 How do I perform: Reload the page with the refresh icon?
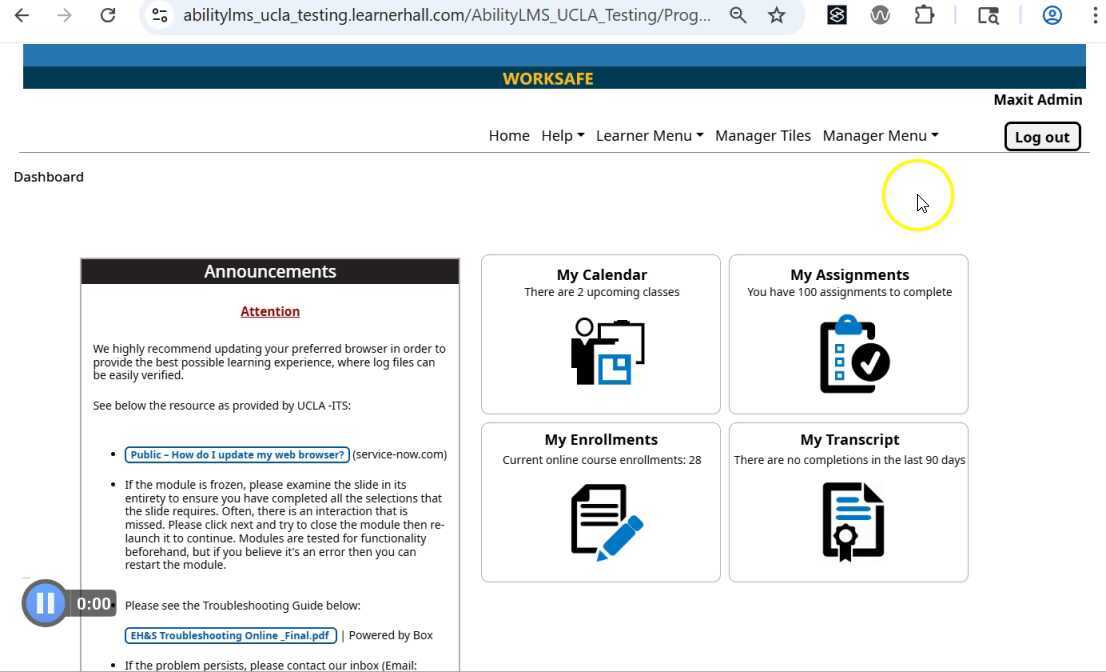tap(107, 15)
